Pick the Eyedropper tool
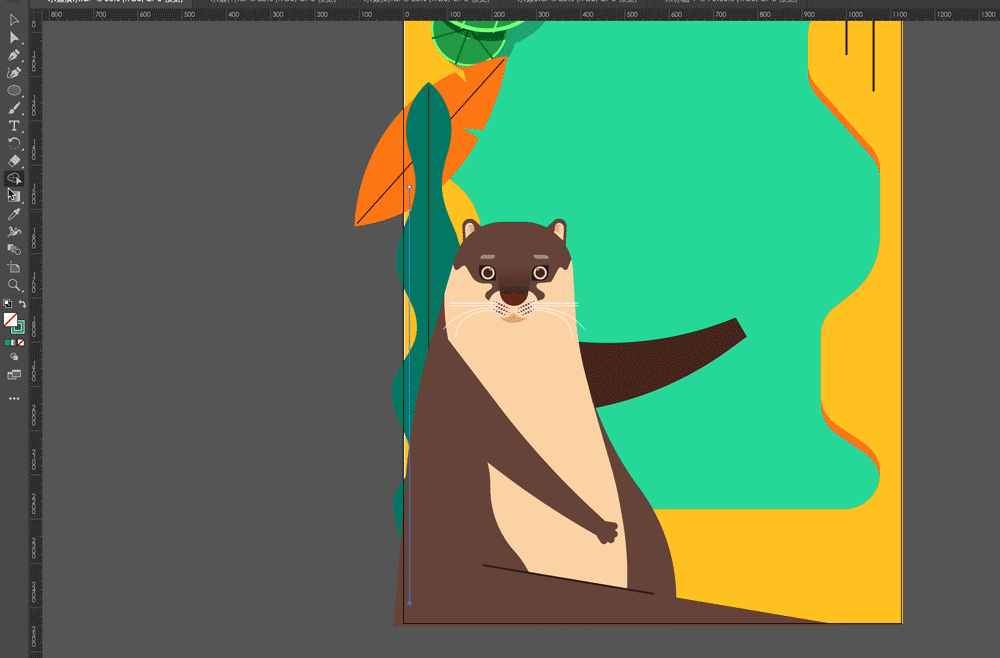Screen dimensions: 1000x658 (14, 214)
